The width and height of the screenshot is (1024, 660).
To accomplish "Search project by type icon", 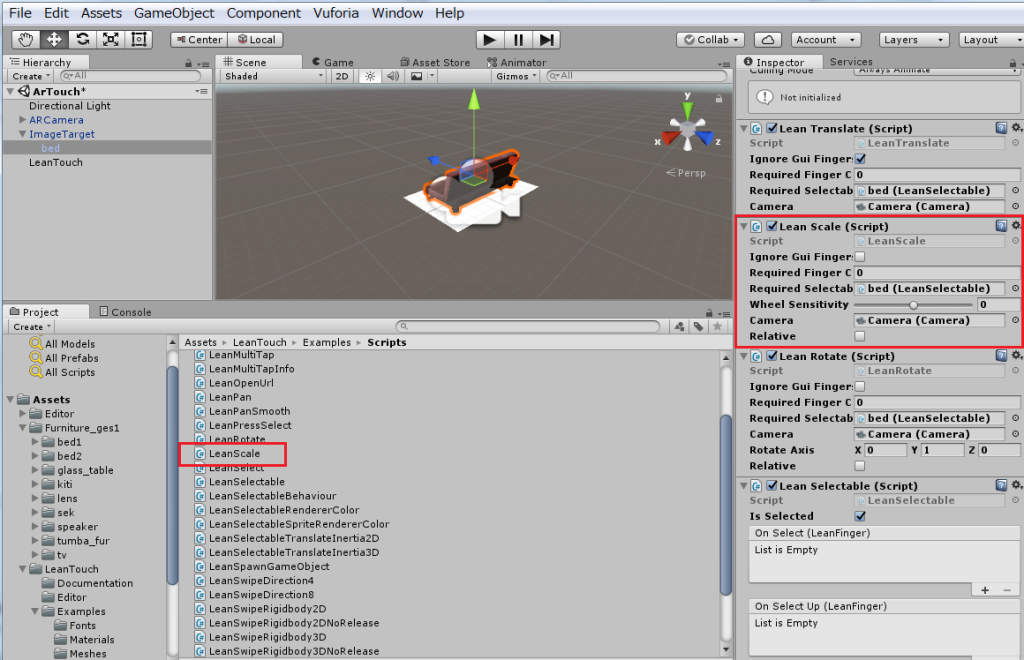I will (x=680, y=326).
